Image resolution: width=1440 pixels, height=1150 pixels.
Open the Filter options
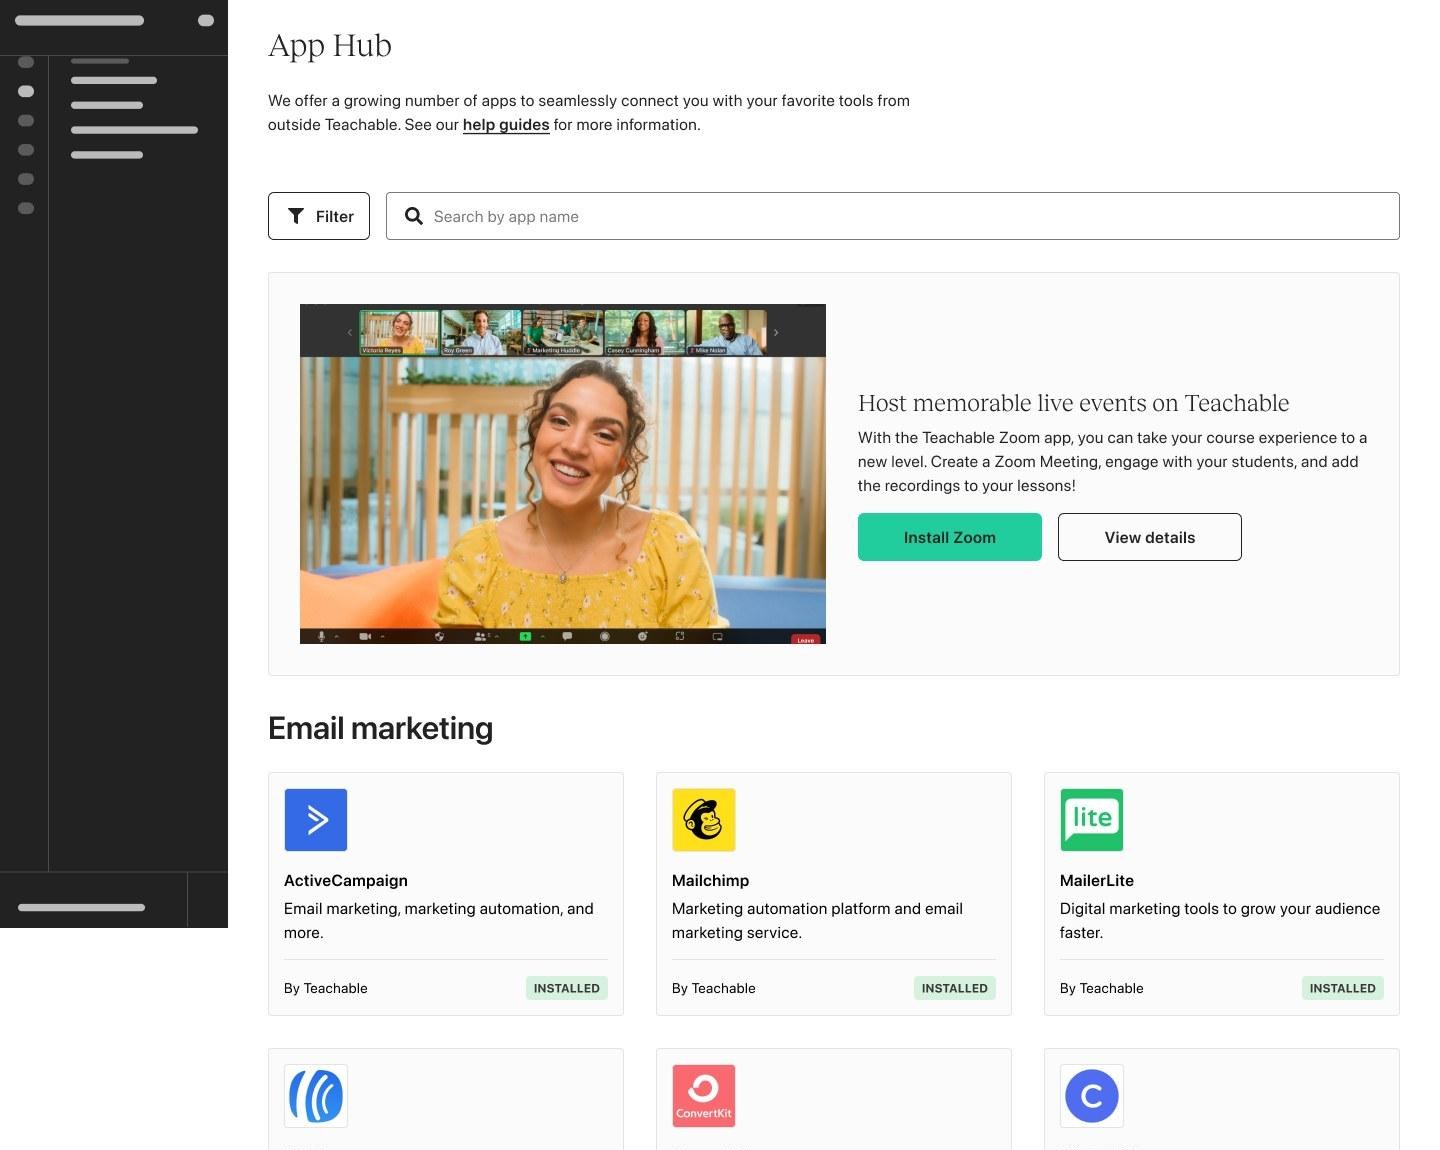point(319,216)
